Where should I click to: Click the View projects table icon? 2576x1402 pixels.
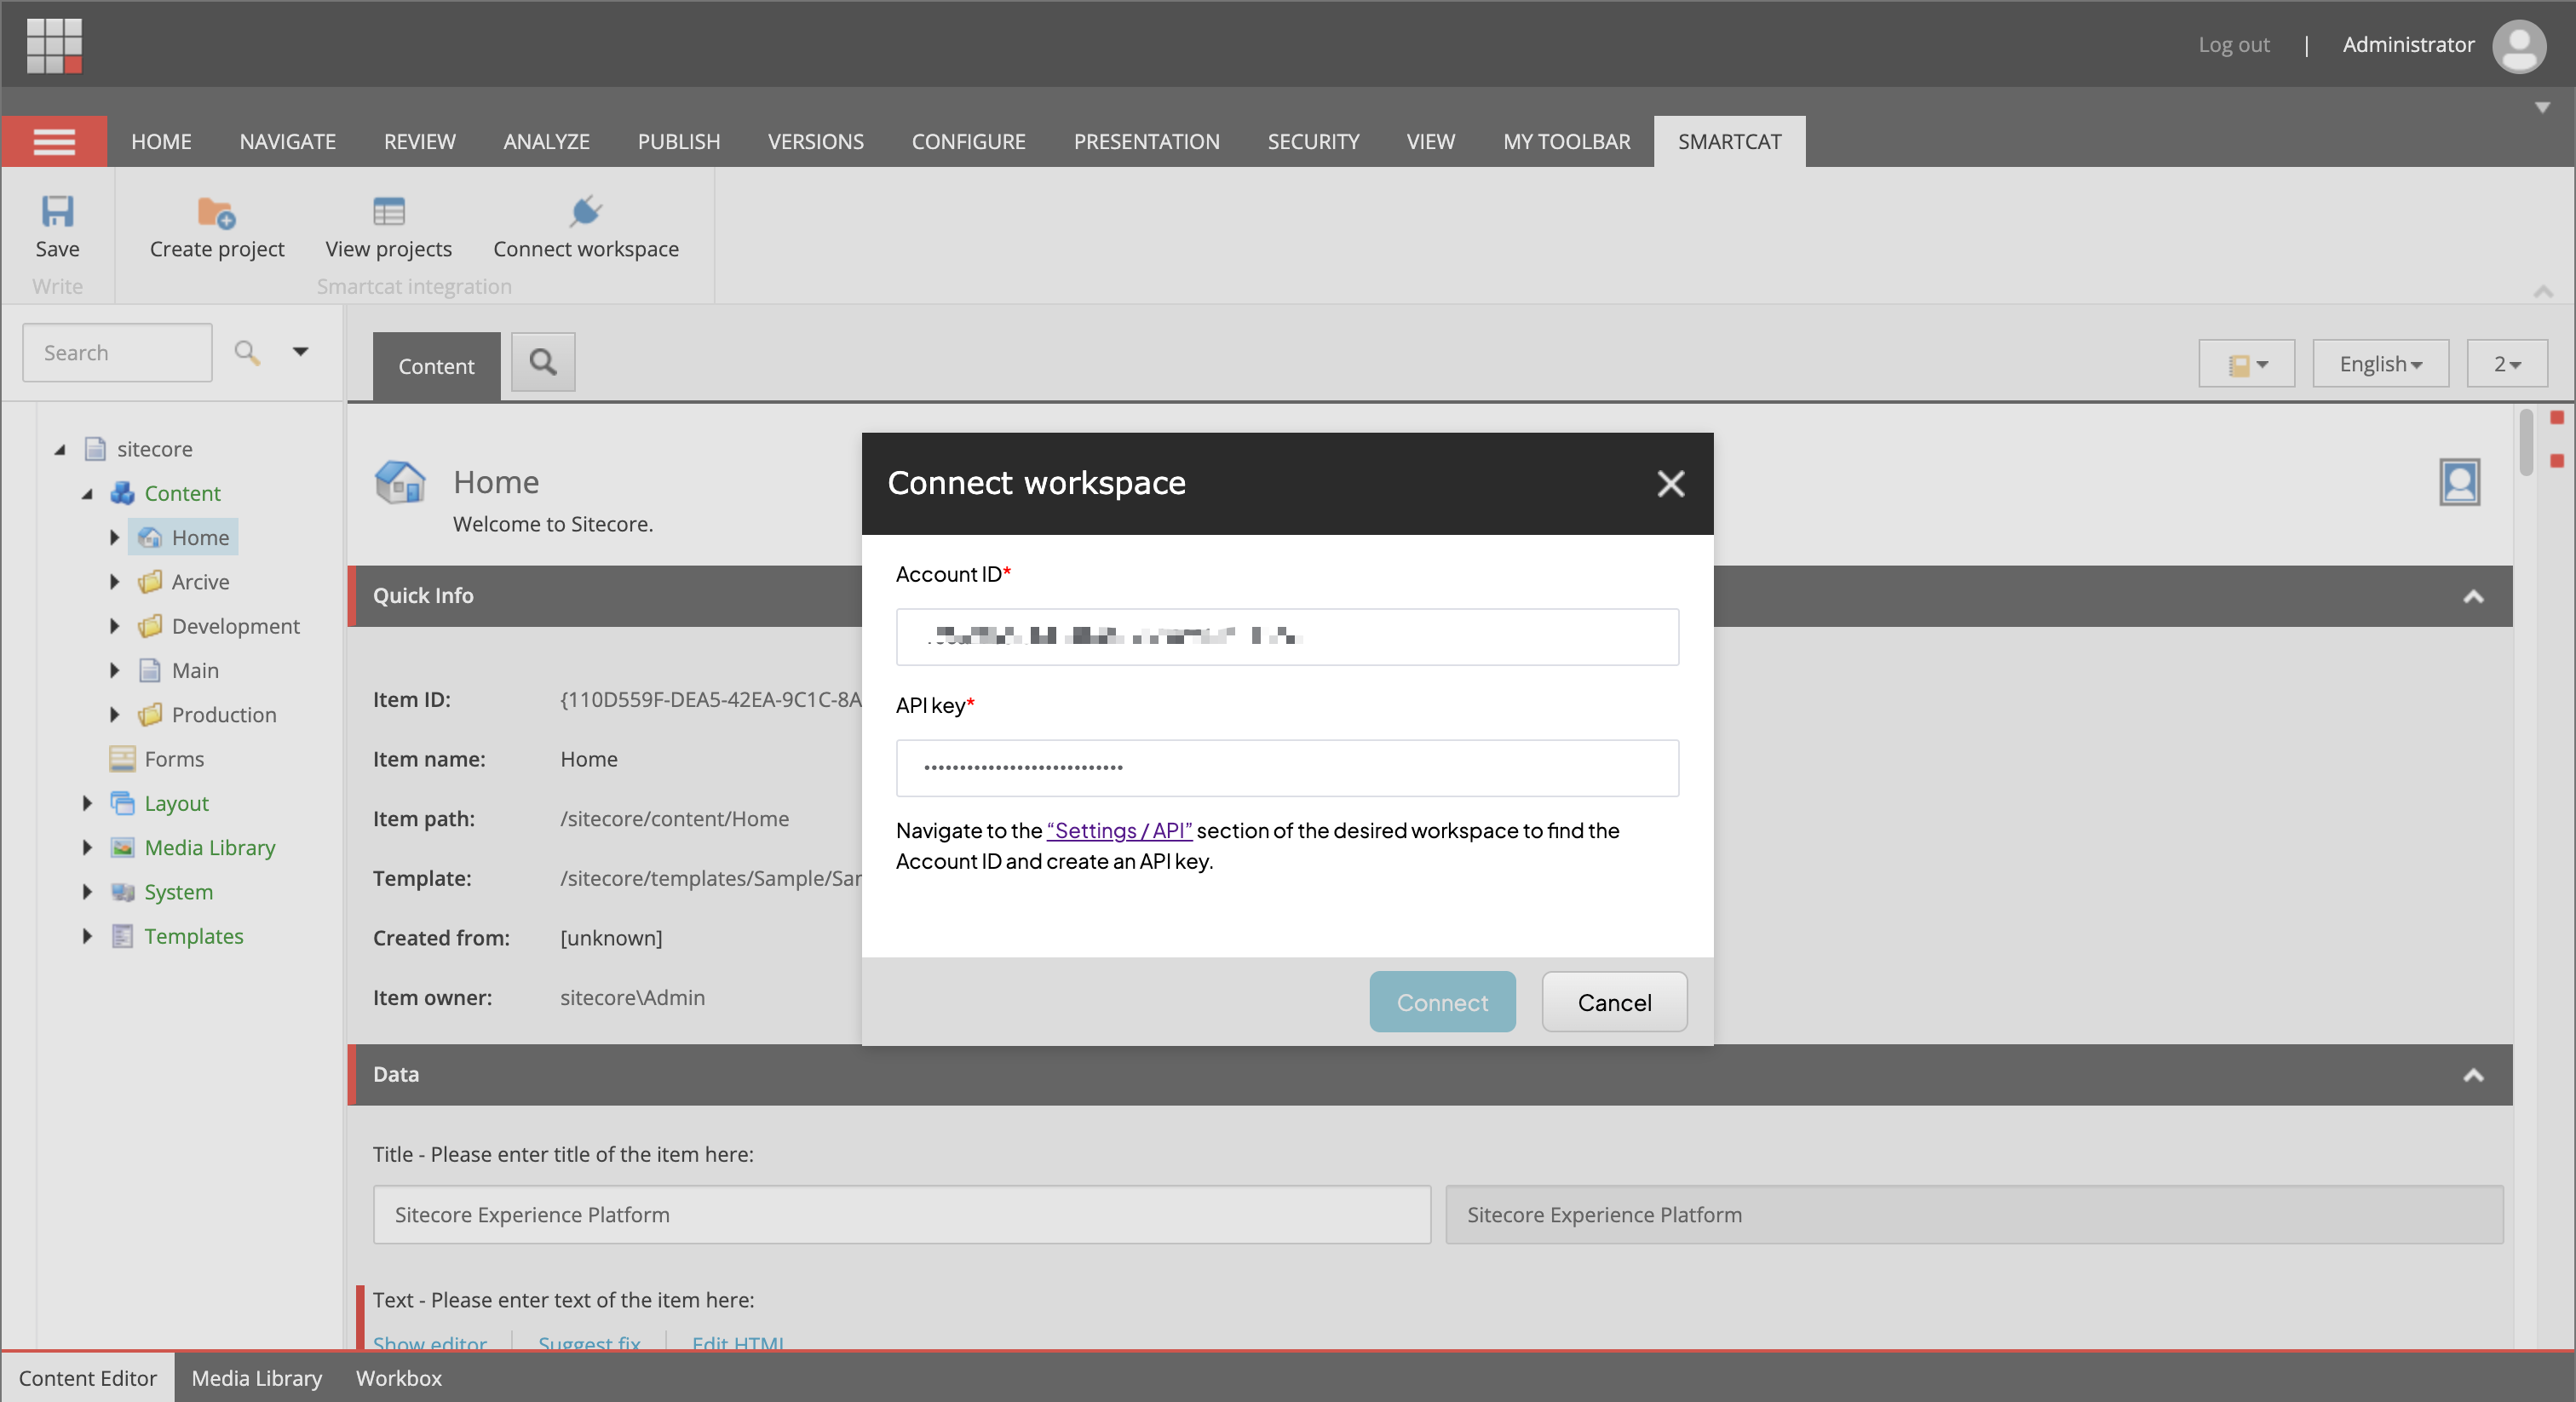[x=388, y=212]
